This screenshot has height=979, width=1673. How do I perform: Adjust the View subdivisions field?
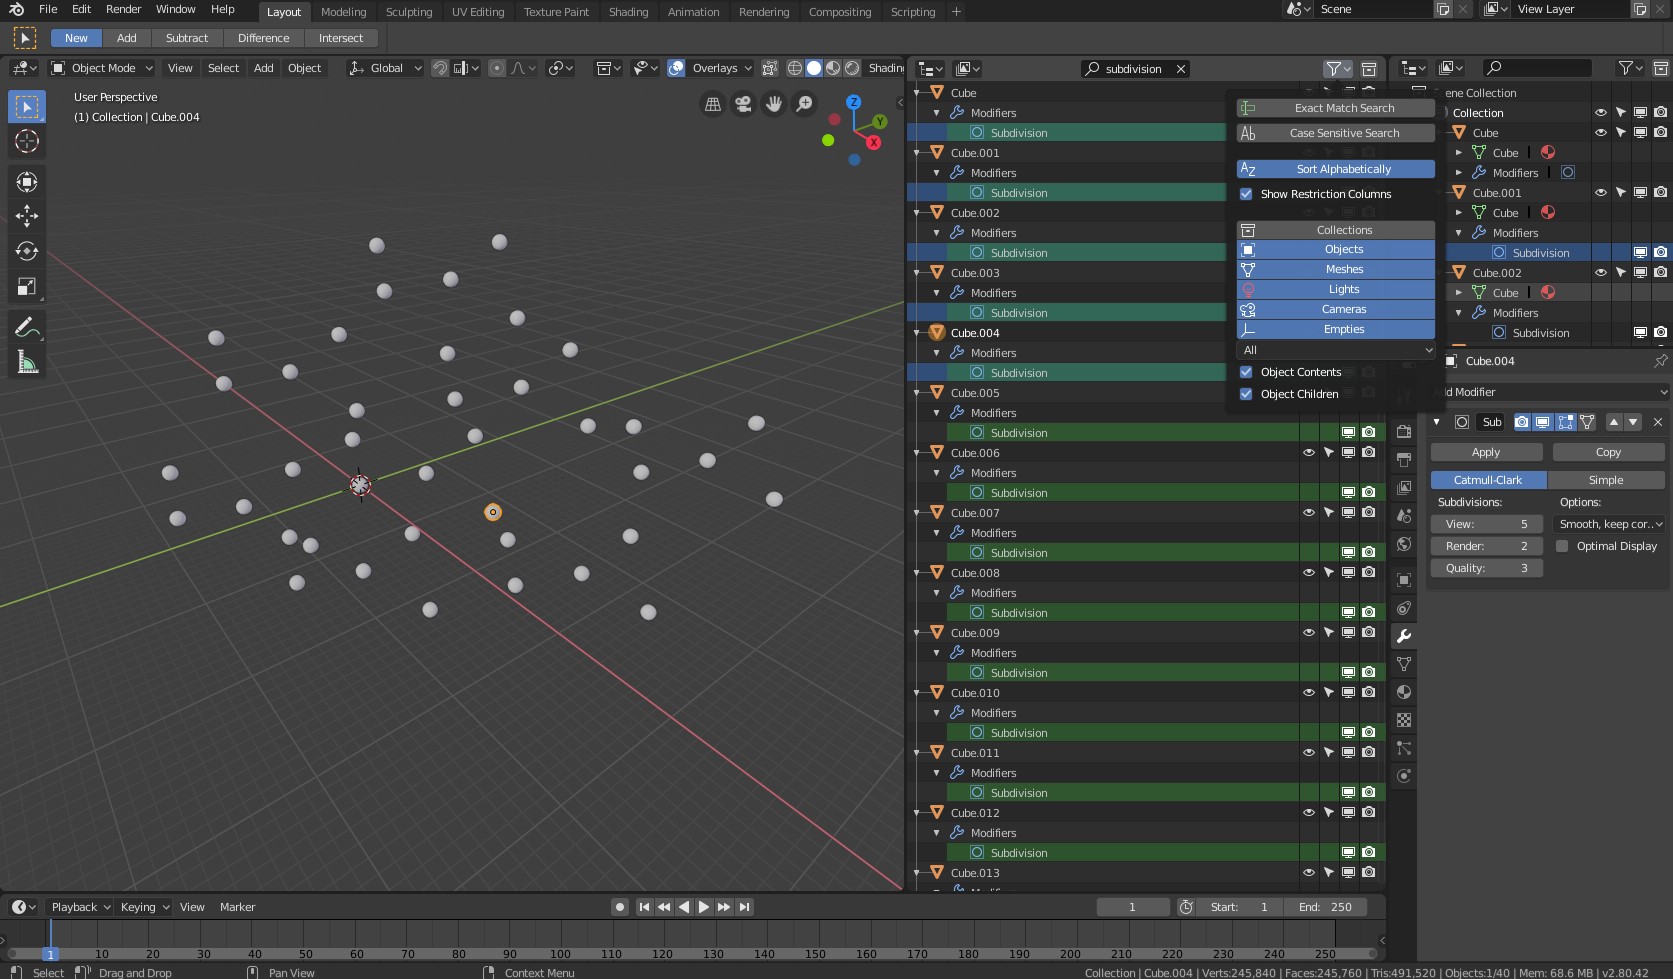tap(1486, 524)
